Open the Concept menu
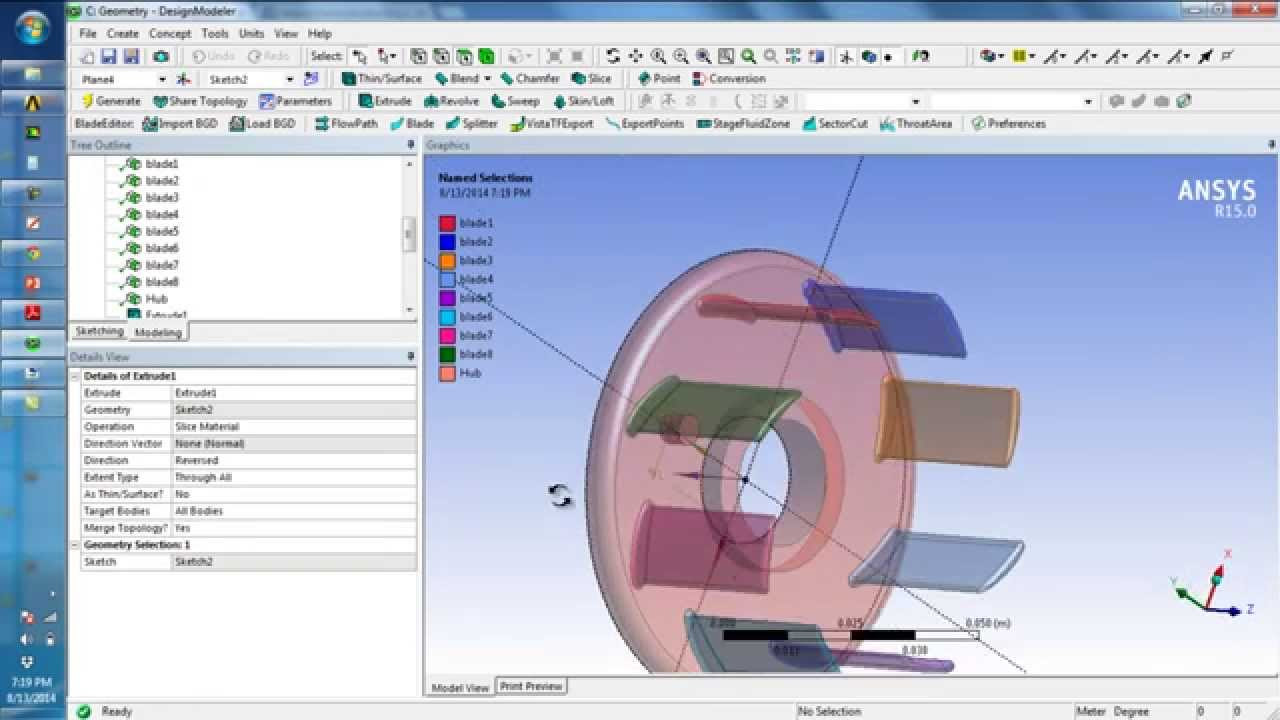The width and height of the screenshot is (1280, 720). coord(170,33)
